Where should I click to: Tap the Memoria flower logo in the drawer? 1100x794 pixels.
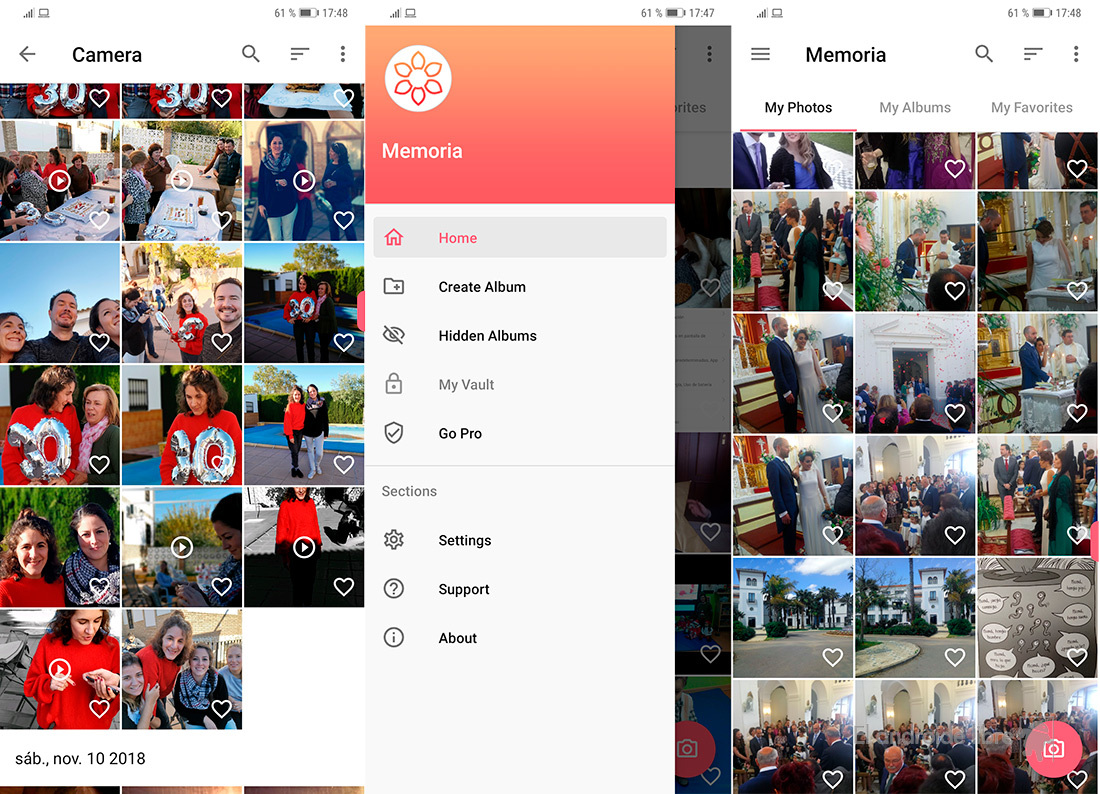[x=418, y=78]
